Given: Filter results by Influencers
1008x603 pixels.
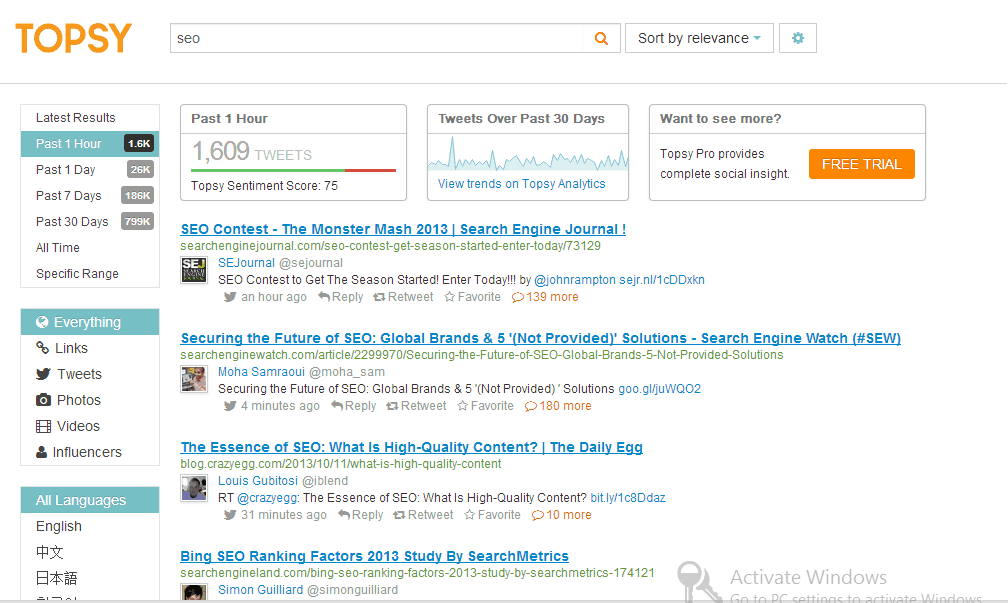Looking at the screenshot, I should coord(90,452).
